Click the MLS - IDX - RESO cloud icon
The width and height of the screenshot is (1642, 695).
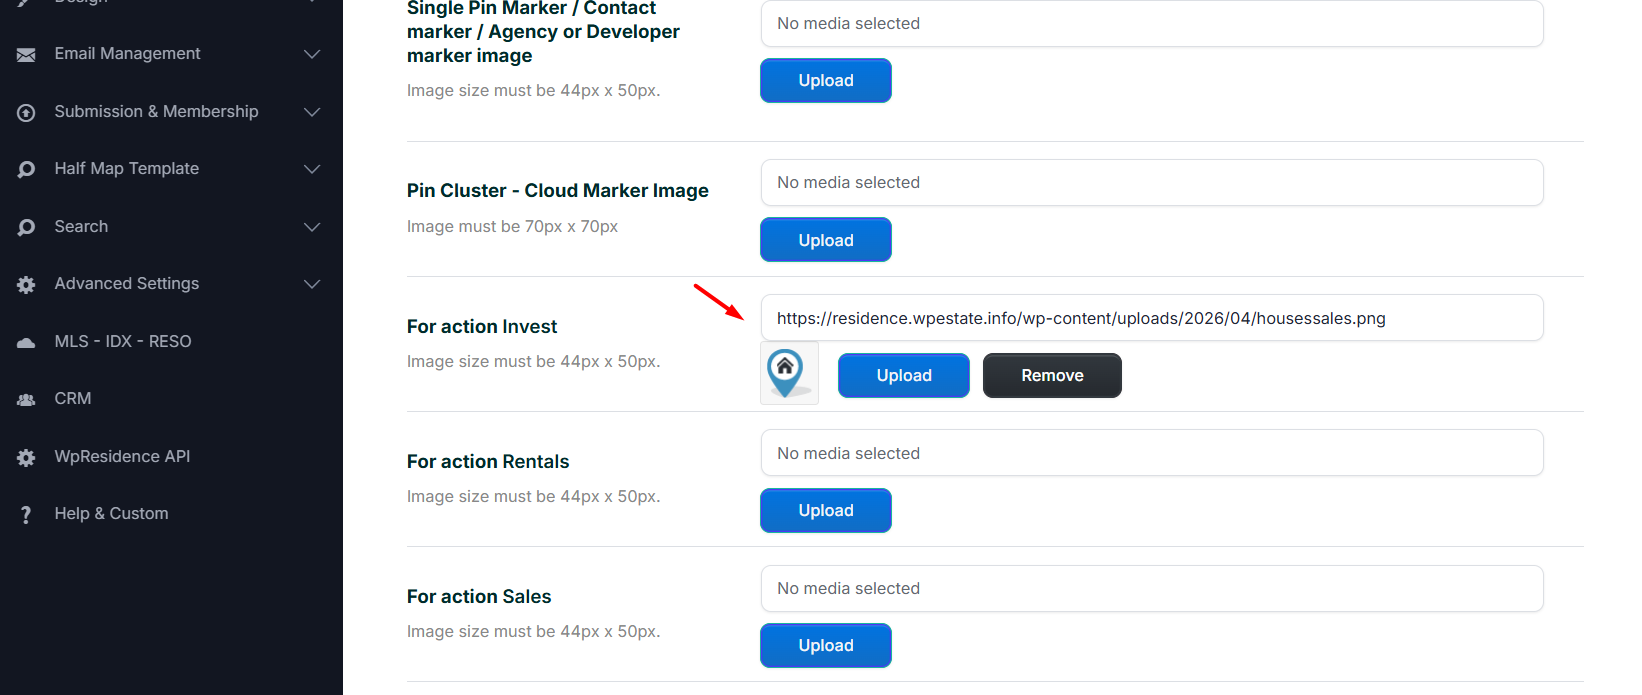[26, 342]
